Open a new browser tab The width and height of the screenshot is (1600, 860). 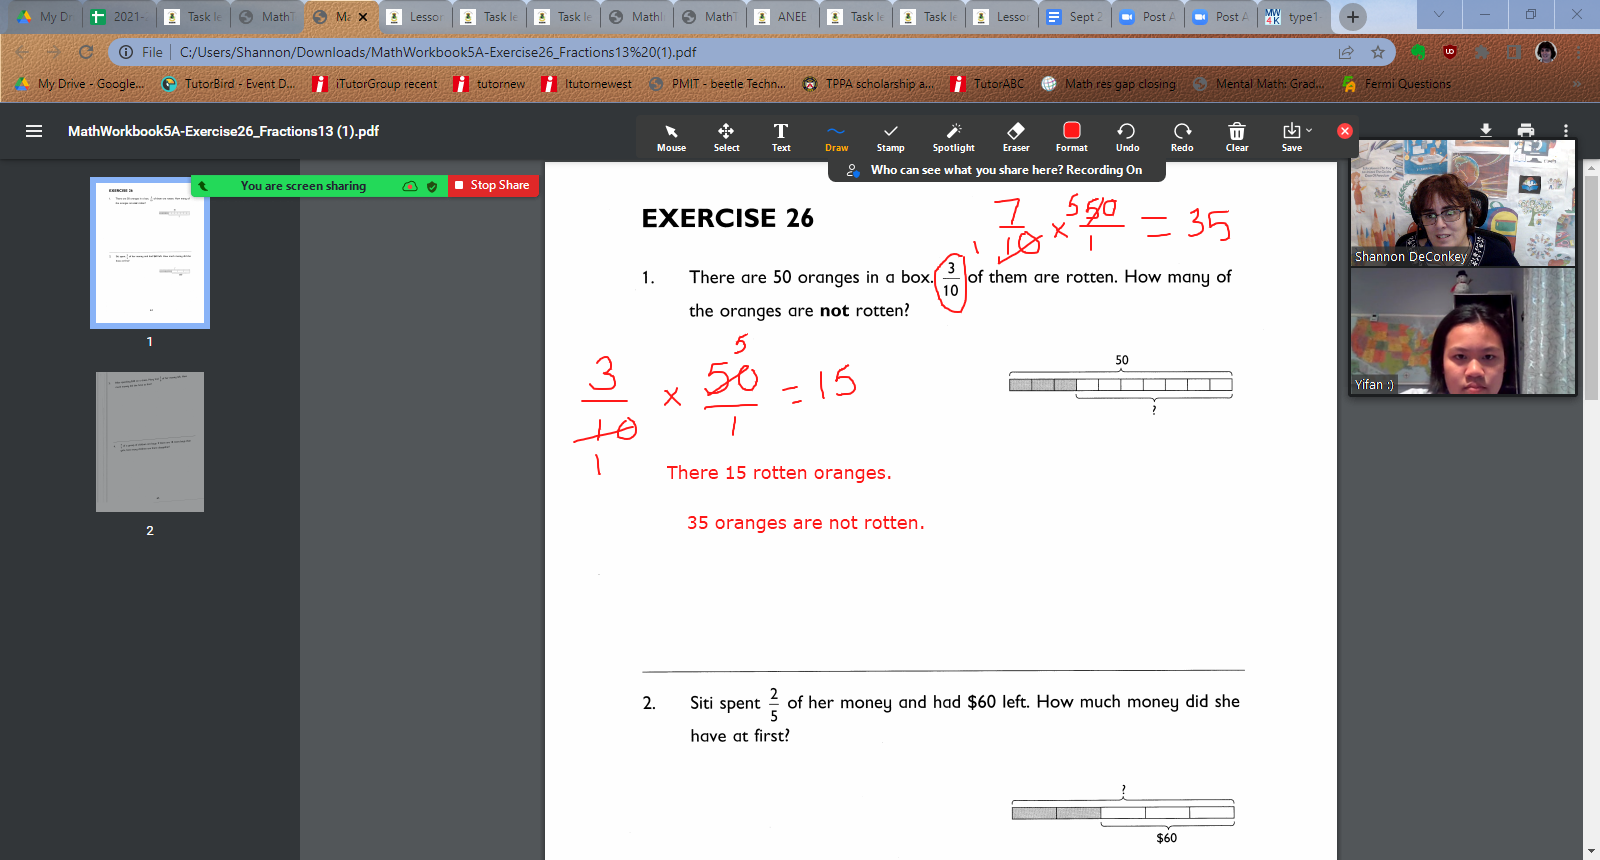click(x=1352, y=16)
